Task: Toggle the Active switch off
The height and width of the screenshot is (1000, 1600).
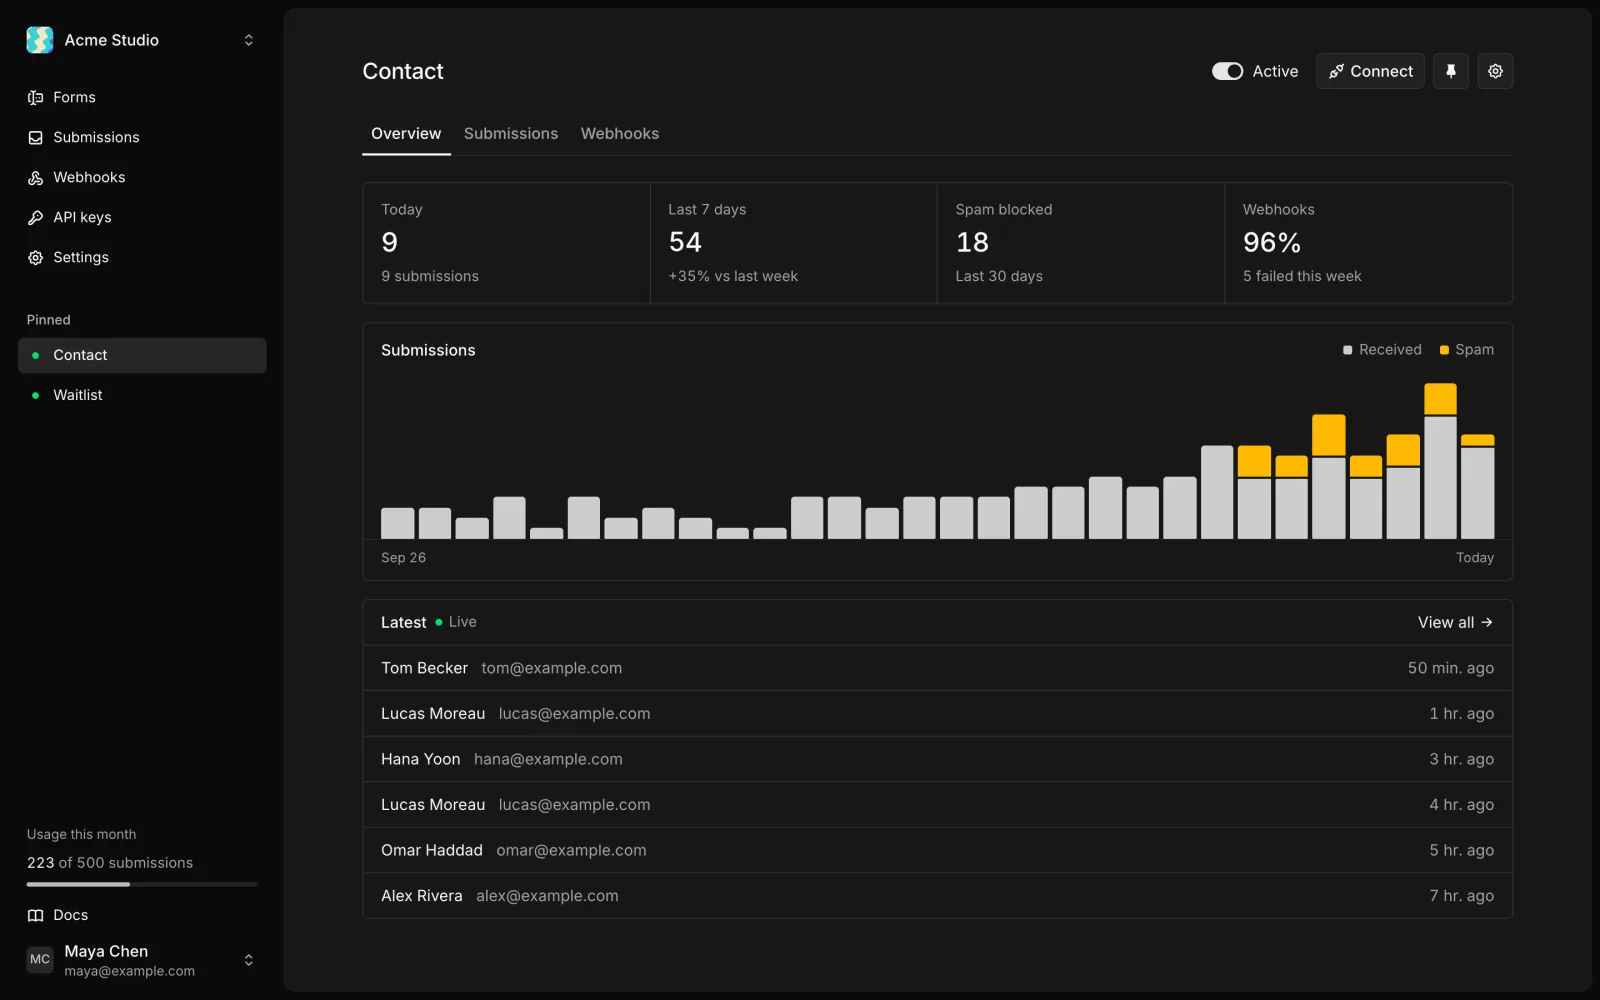Action: pyautogui.click(x=1228, y=71)
